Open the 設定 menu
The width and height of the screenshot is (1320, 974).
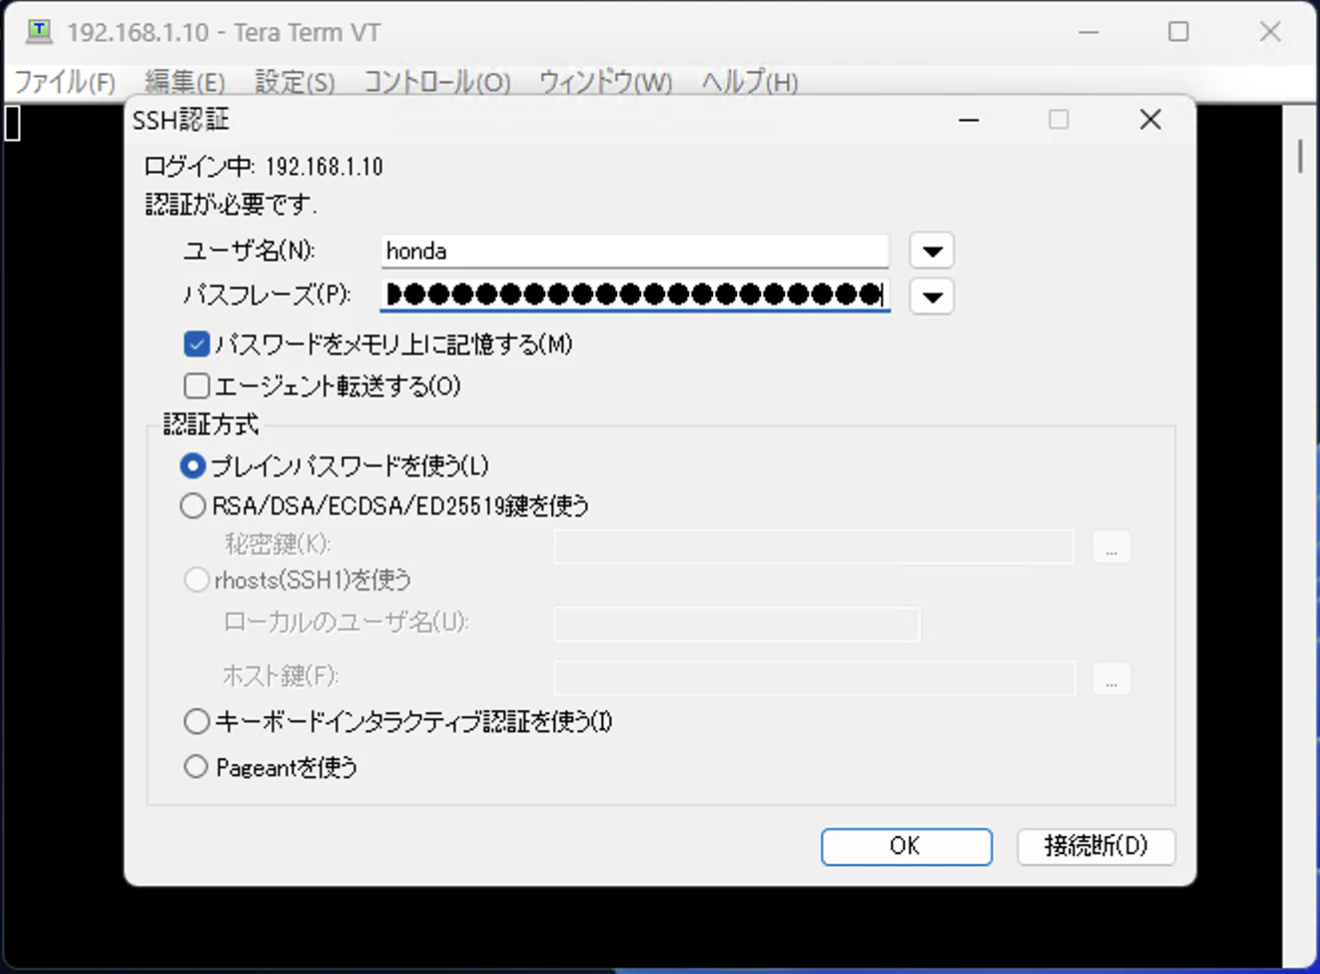pyautogui.click(x=294, y=83)
